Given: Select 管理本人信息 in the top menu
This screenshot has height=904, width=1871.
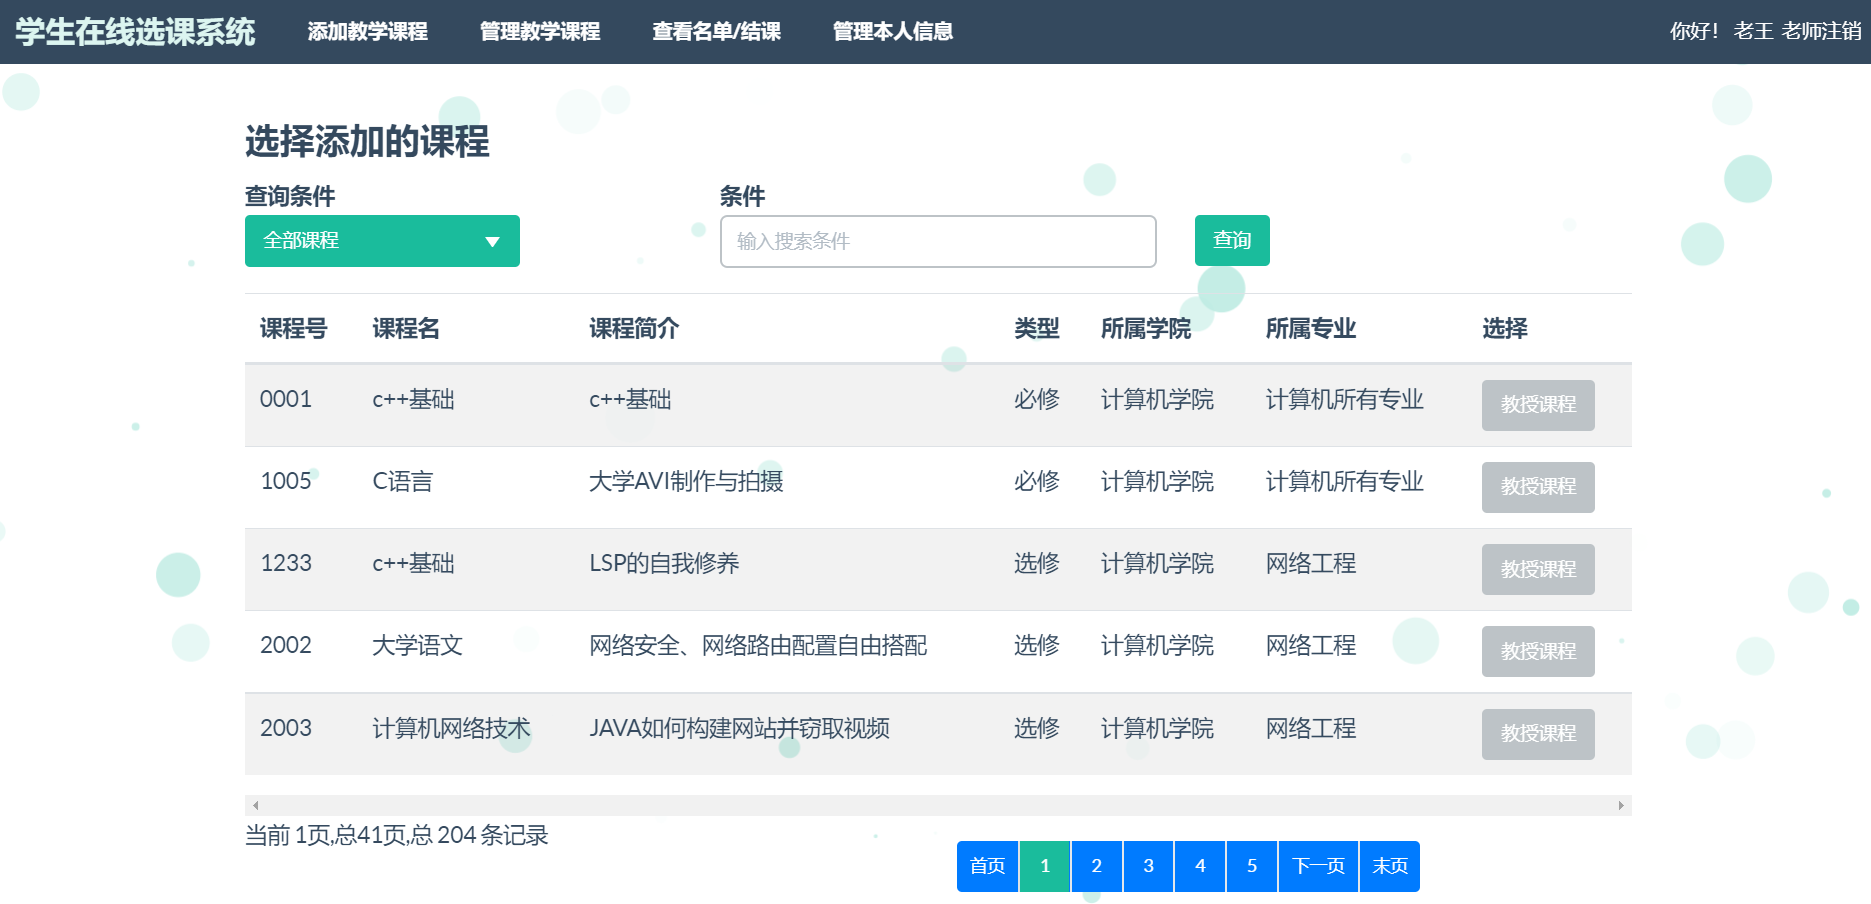Looking at the screenshot, I should 892,32.
